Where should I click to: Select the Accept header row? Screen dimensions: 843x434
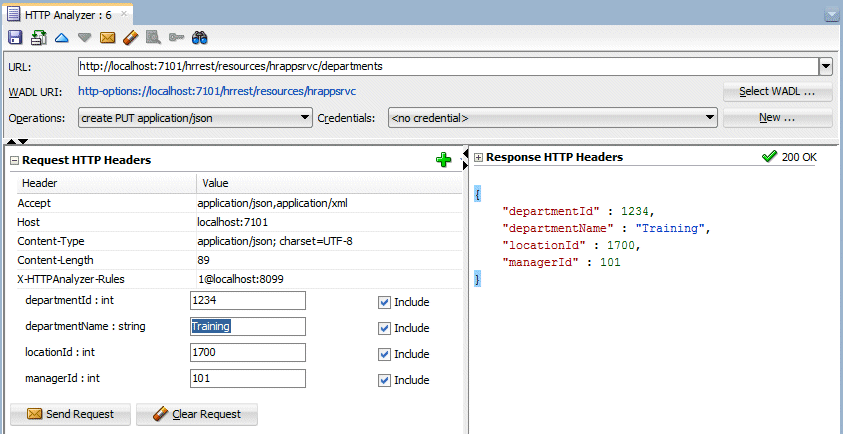tap(239, 203)
